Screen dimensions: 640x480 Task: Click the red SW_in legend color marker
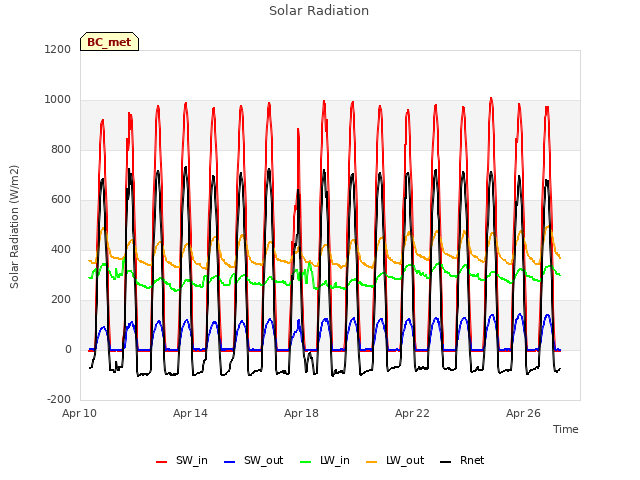click(x=162, y=462)
